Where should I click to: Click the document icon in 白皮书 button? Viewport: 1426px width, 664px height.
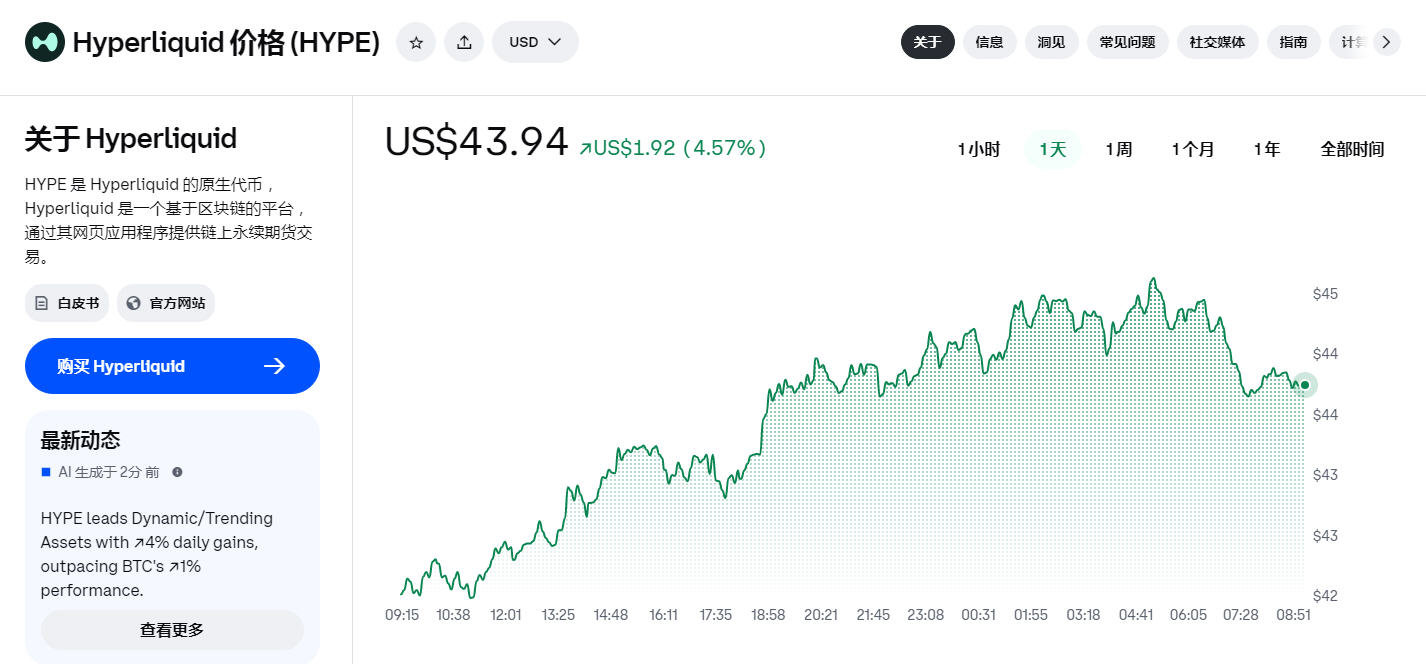coord(42,303)
